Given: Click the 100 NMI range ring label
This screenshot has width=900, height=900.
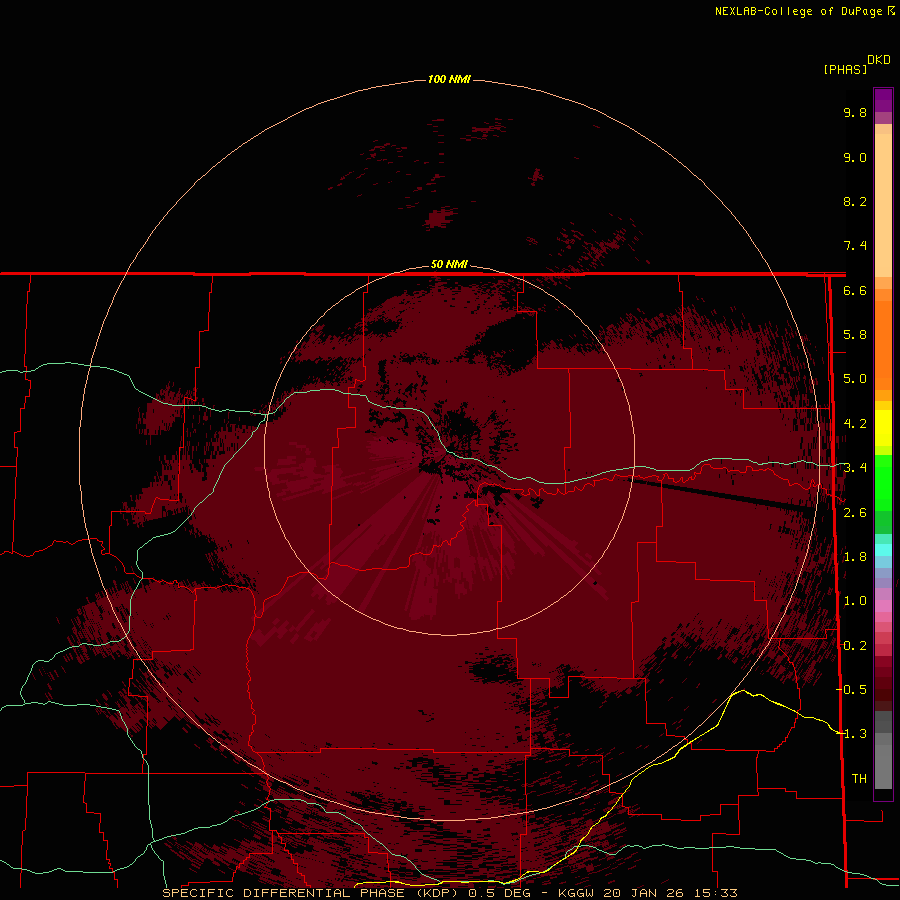Looking at the screenshot, I should [449, 79].
